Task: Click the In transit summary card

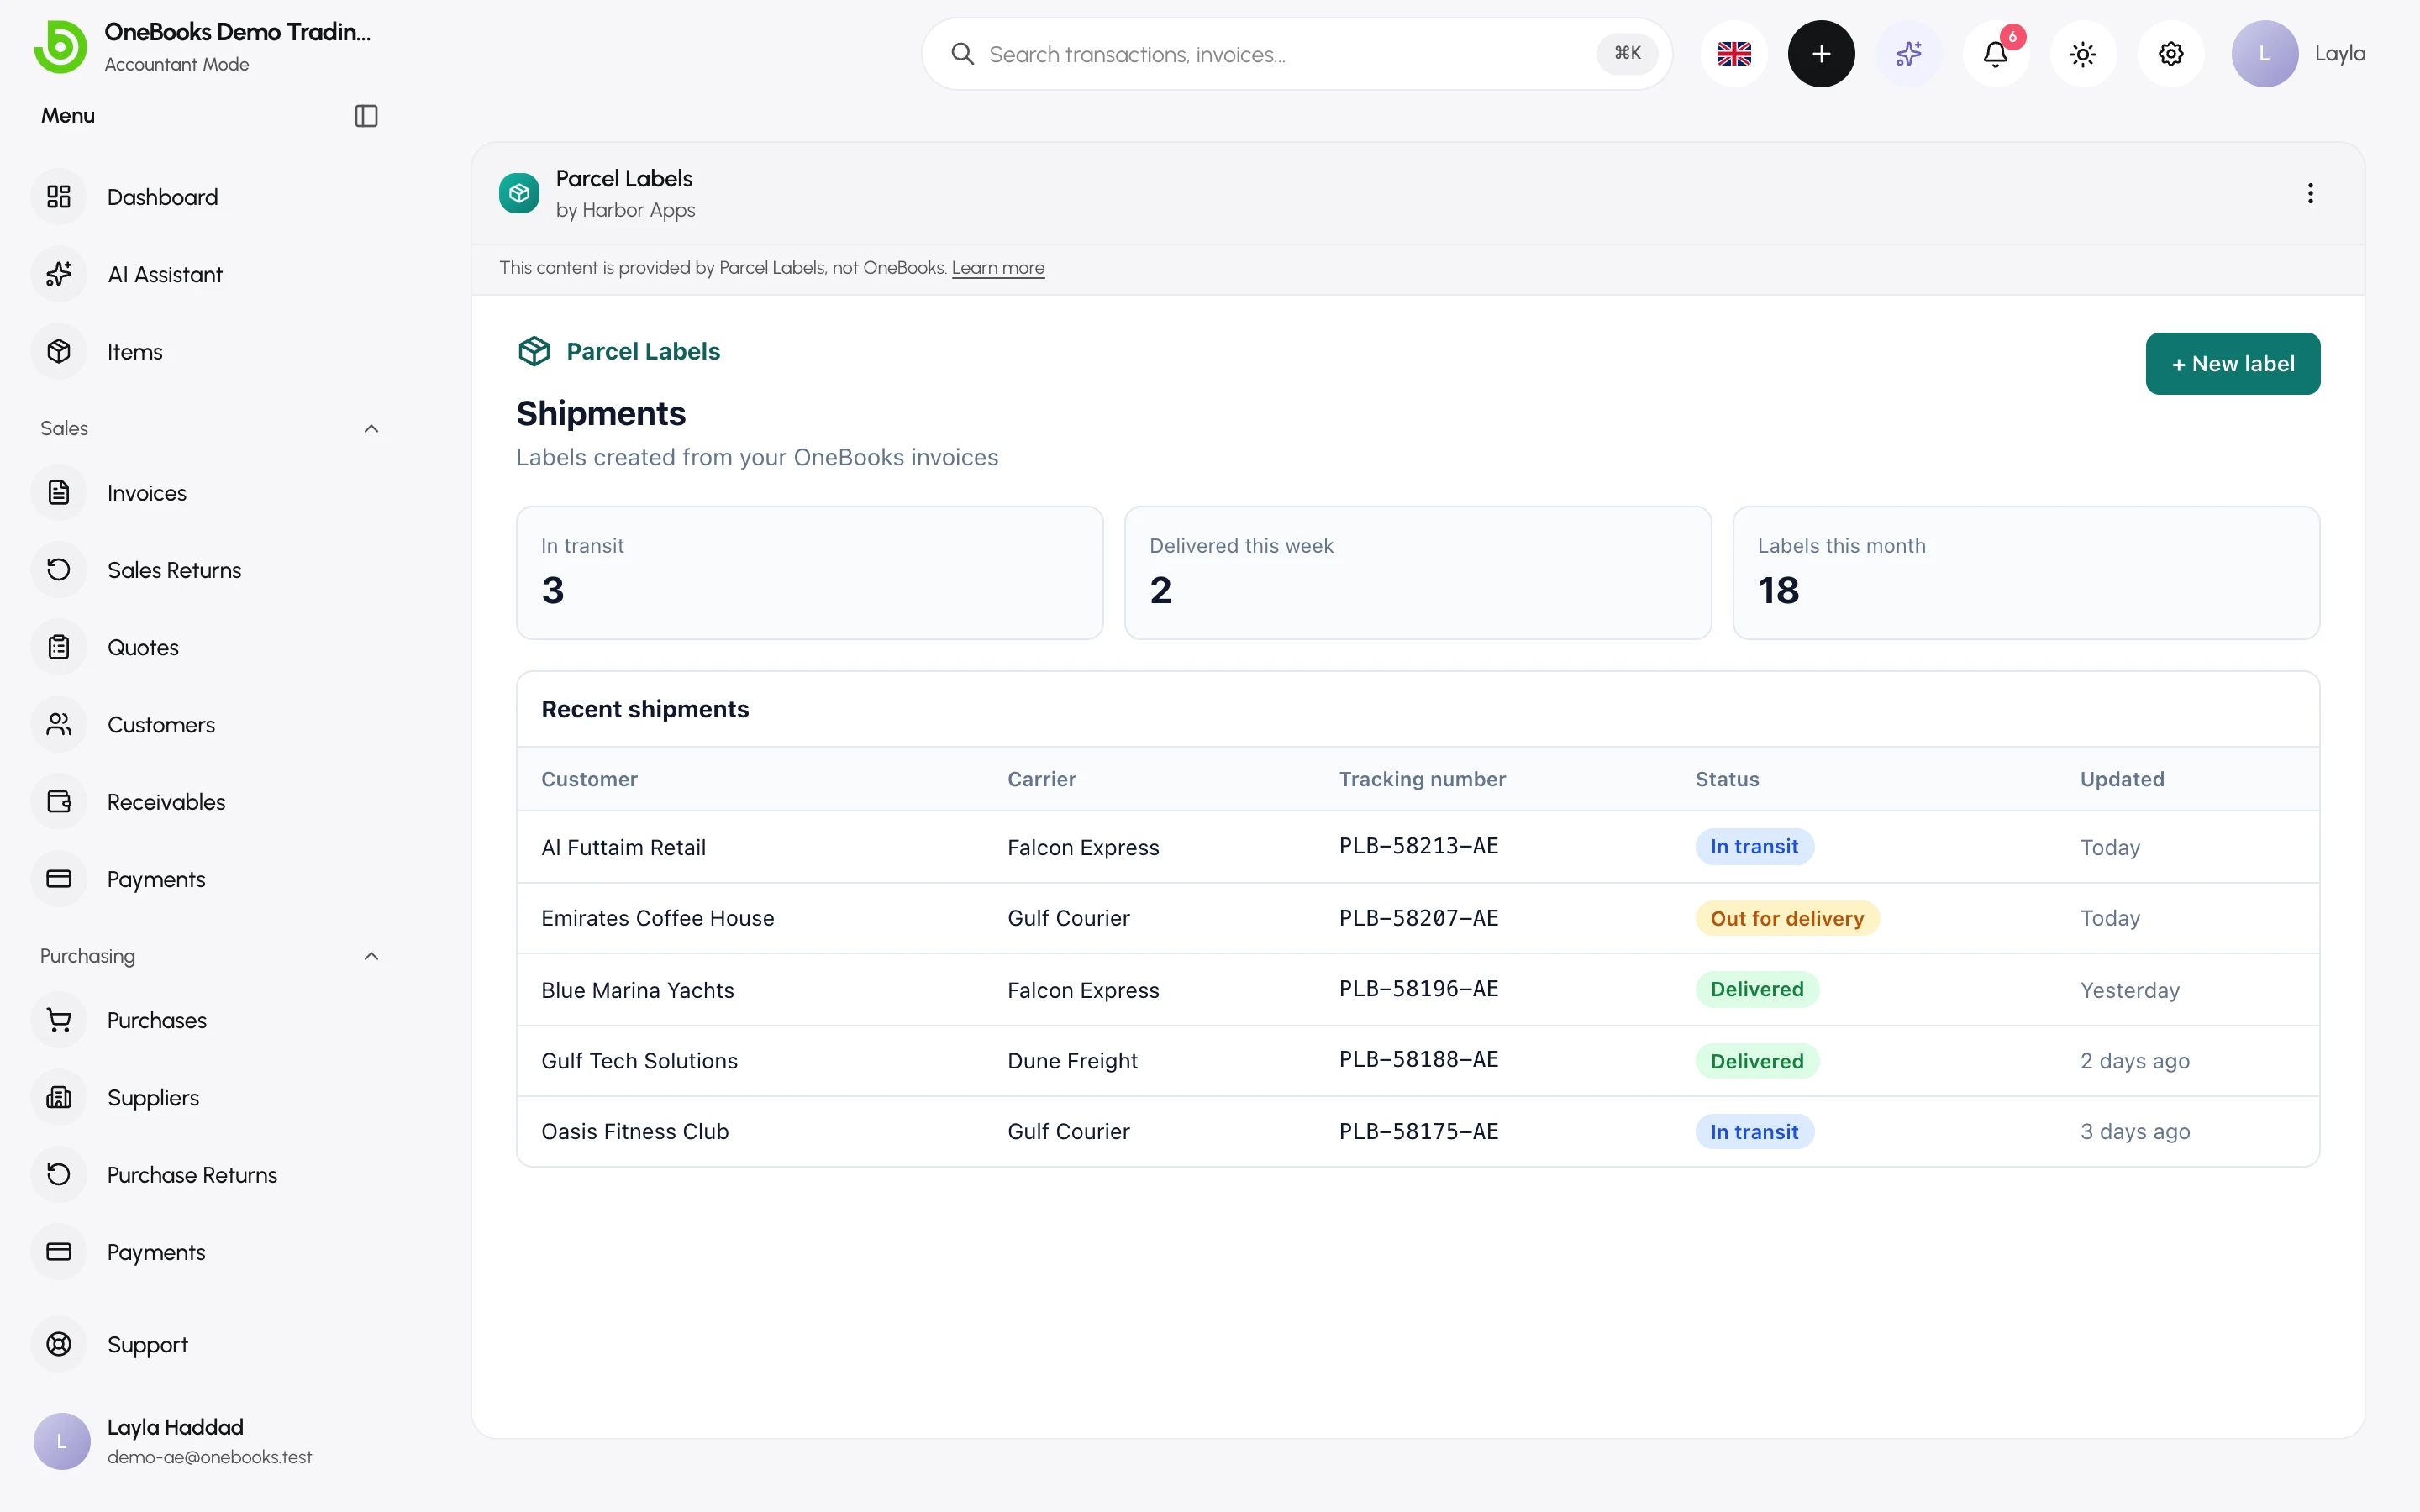Action: click(x=809, y=573)
